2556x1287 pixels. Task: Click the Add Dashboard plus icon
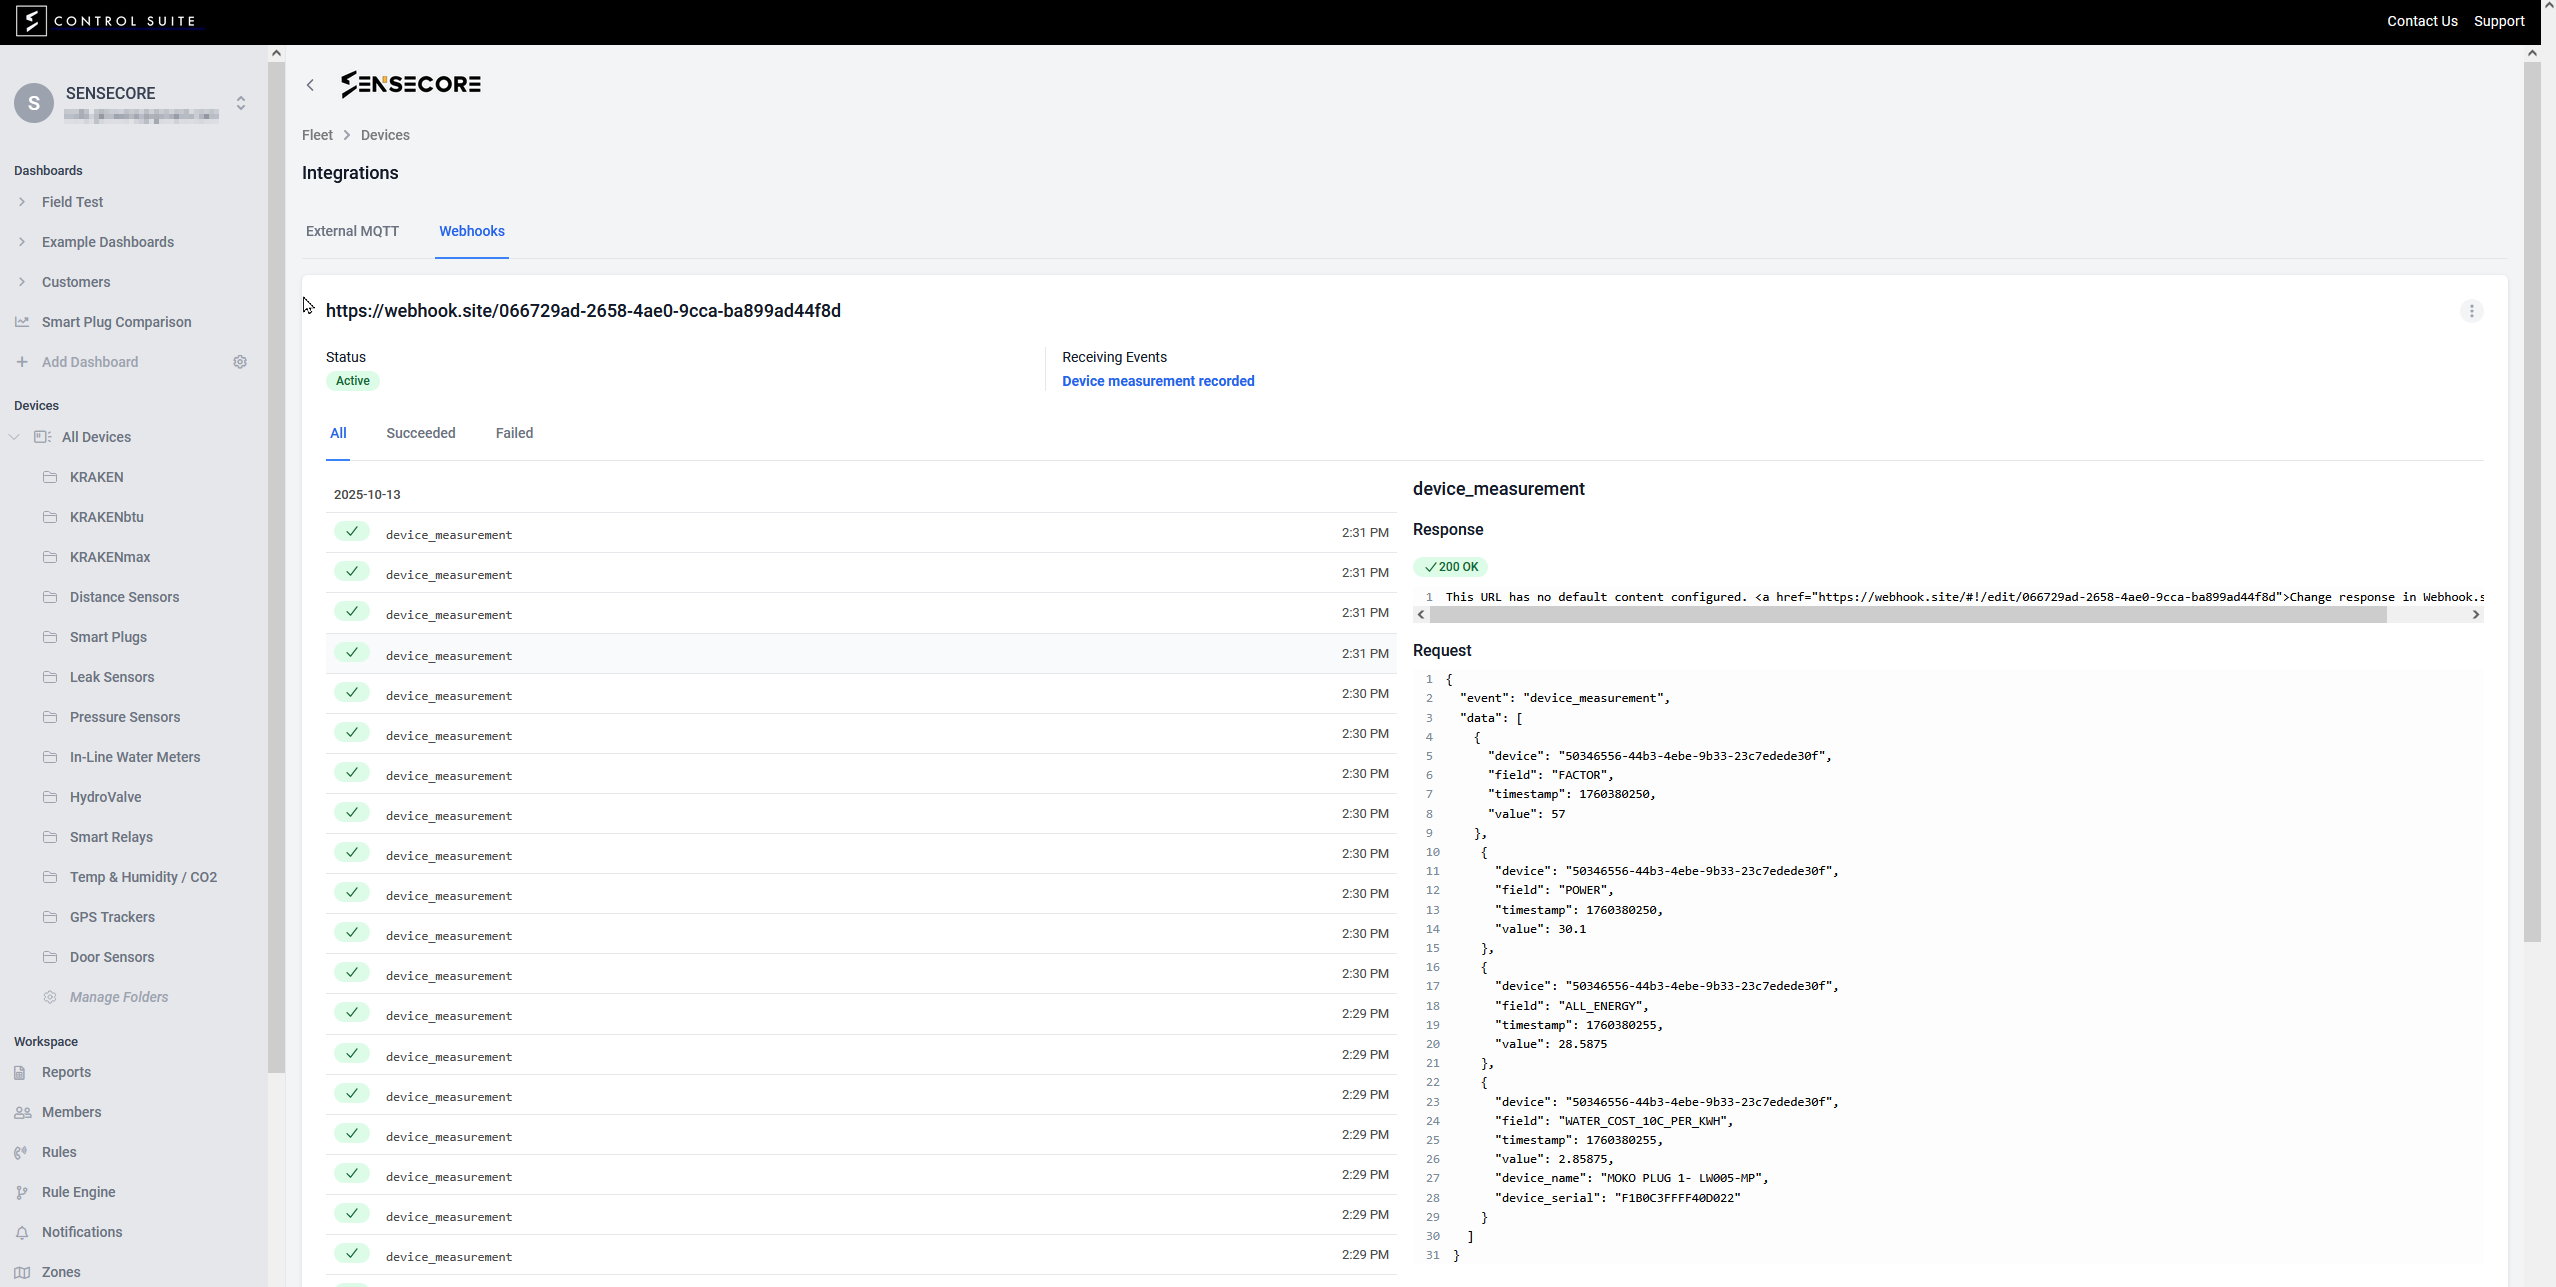pos(22,362)
